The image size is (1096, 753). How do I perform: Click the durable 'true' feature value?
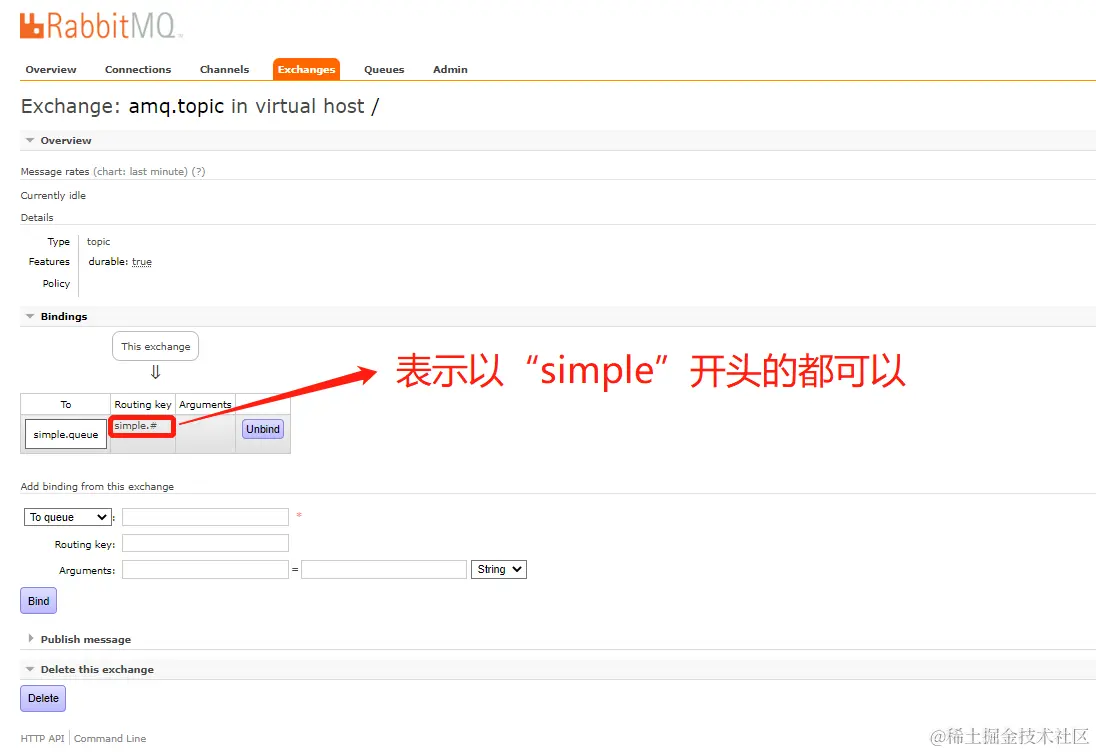[x=142, y=261]
